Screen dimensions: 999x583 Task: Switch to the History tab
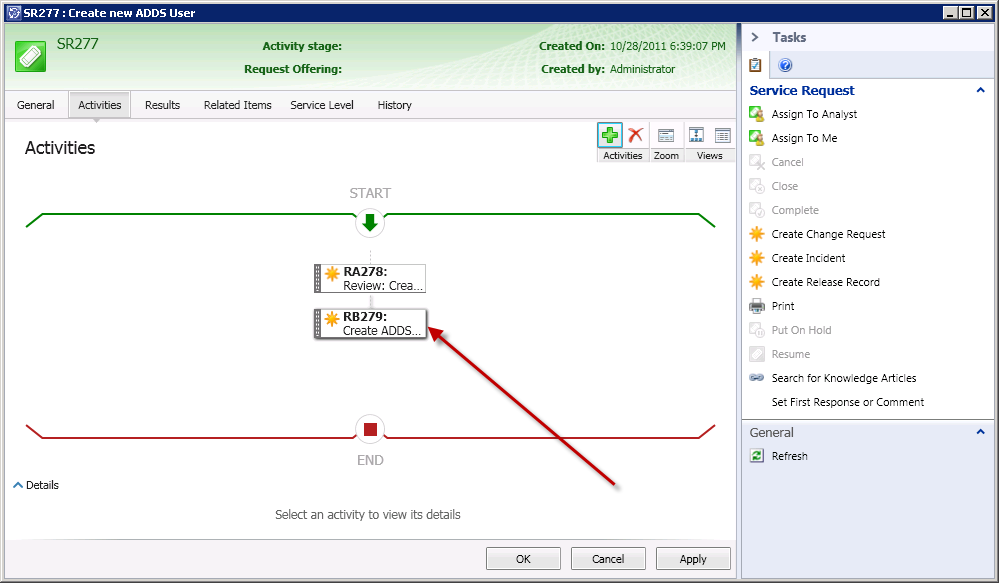click(394, 105)
